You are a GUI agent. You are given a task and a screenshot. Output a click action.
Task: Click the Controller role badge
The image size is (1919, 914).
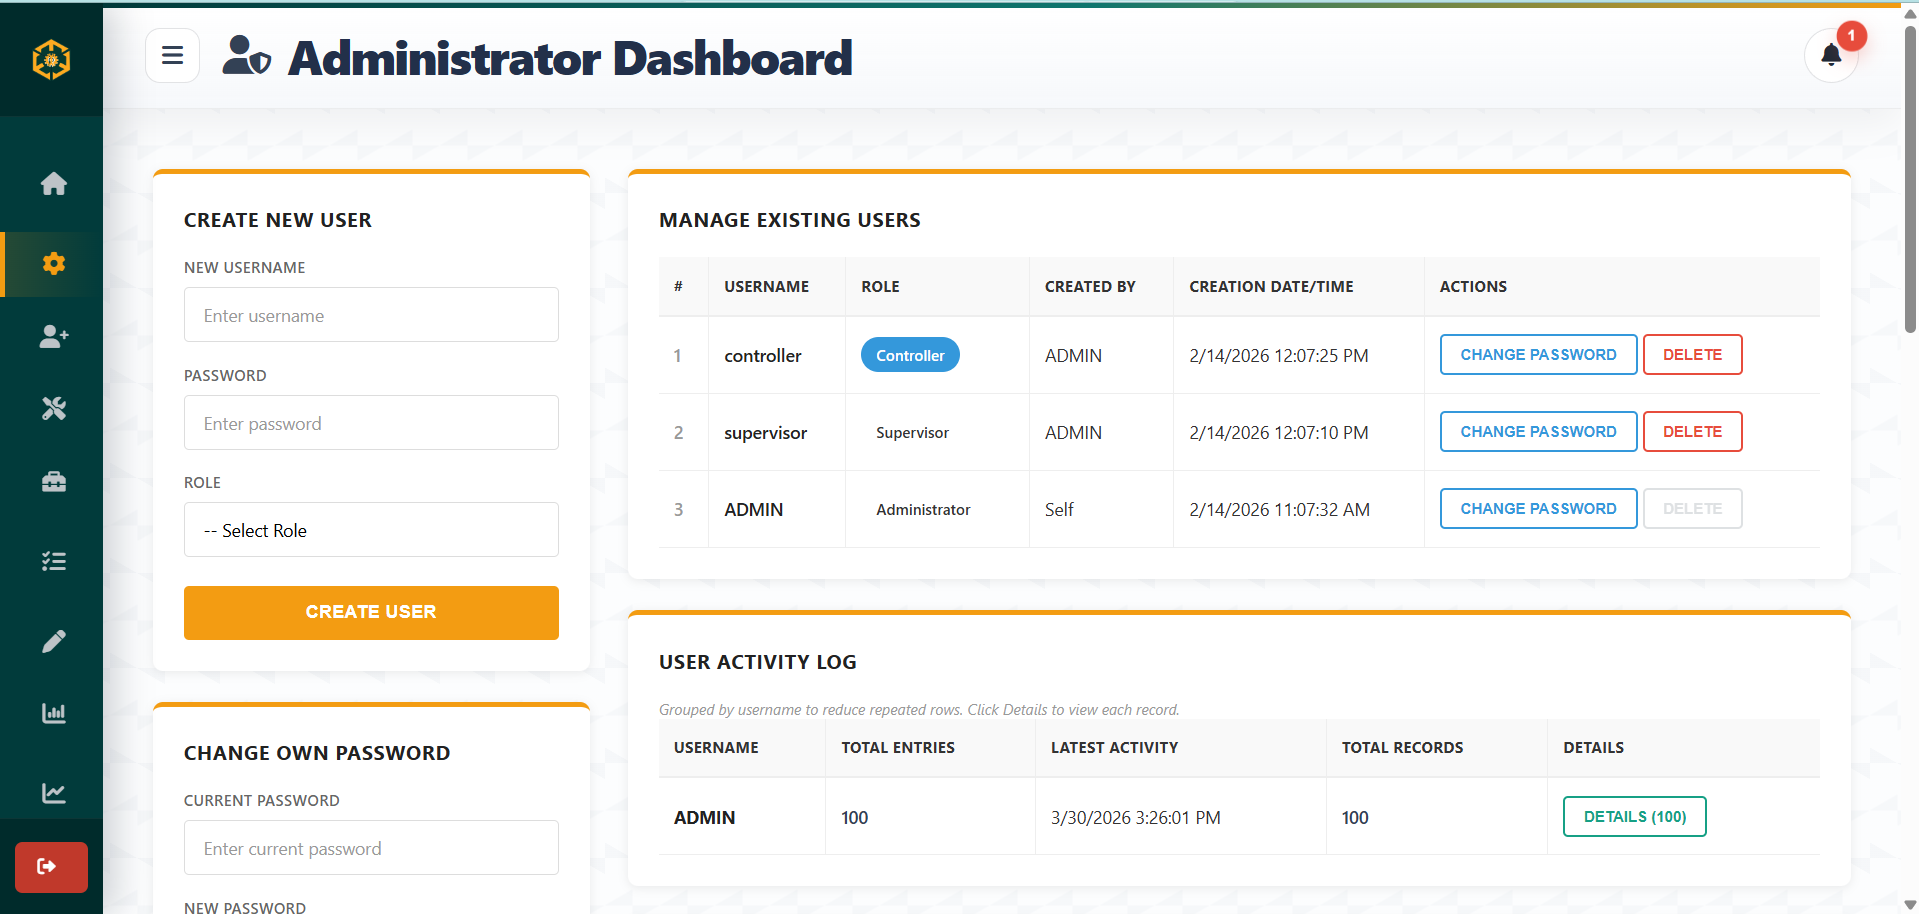tap(910, 355)
